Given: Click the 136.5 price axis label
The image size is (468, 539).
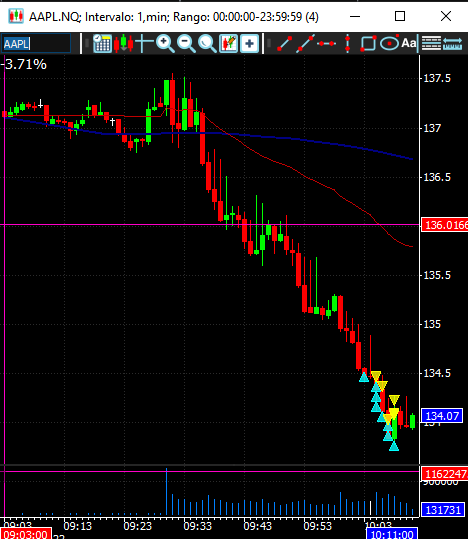Looking at the screenshot, I should 437,177.
